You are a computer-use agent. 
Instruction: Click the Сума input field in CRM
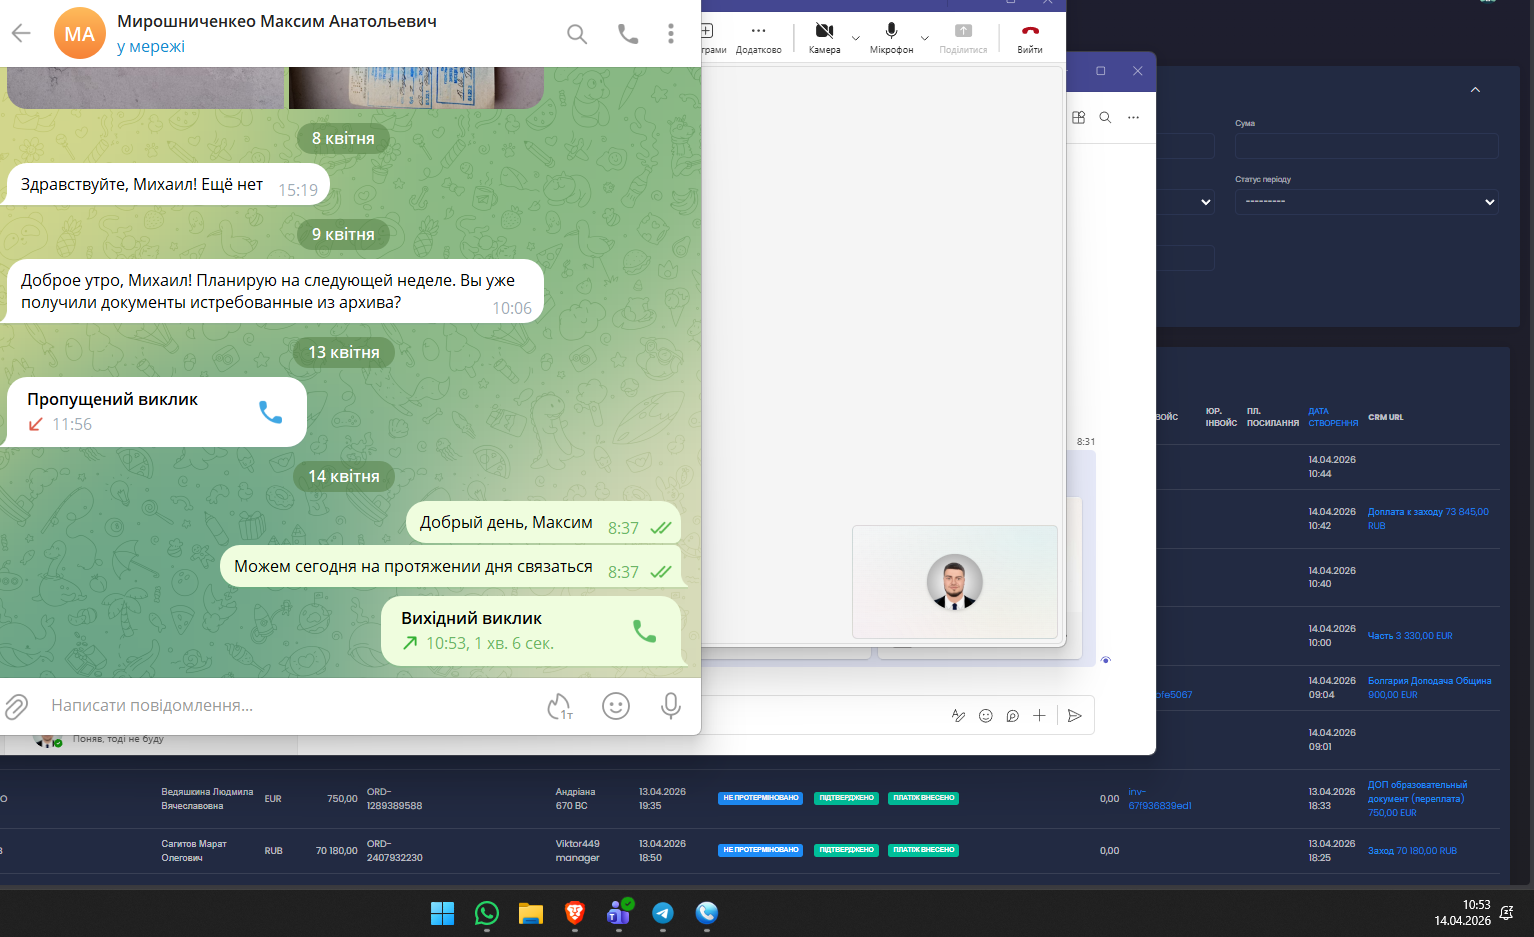coord(1366,146)
